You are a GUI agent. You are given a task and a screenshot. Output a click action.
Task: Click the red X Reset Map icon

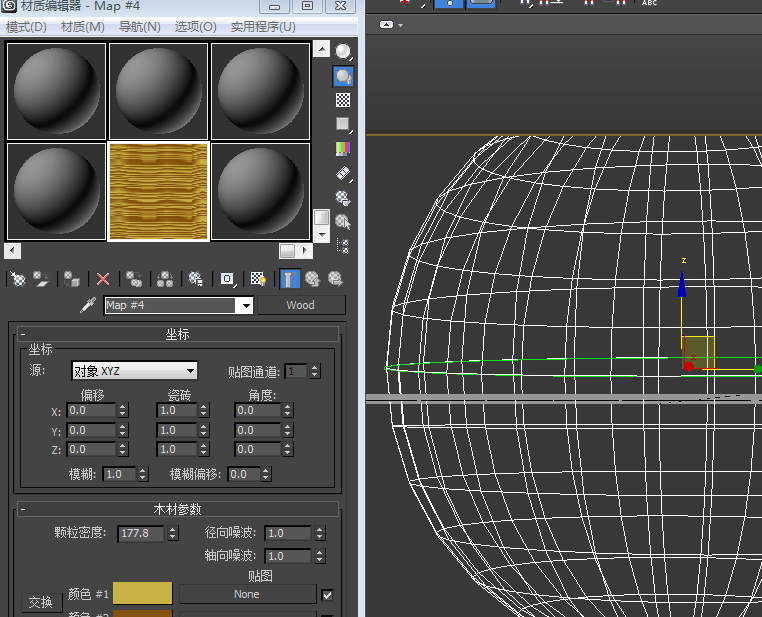(103, 279)
